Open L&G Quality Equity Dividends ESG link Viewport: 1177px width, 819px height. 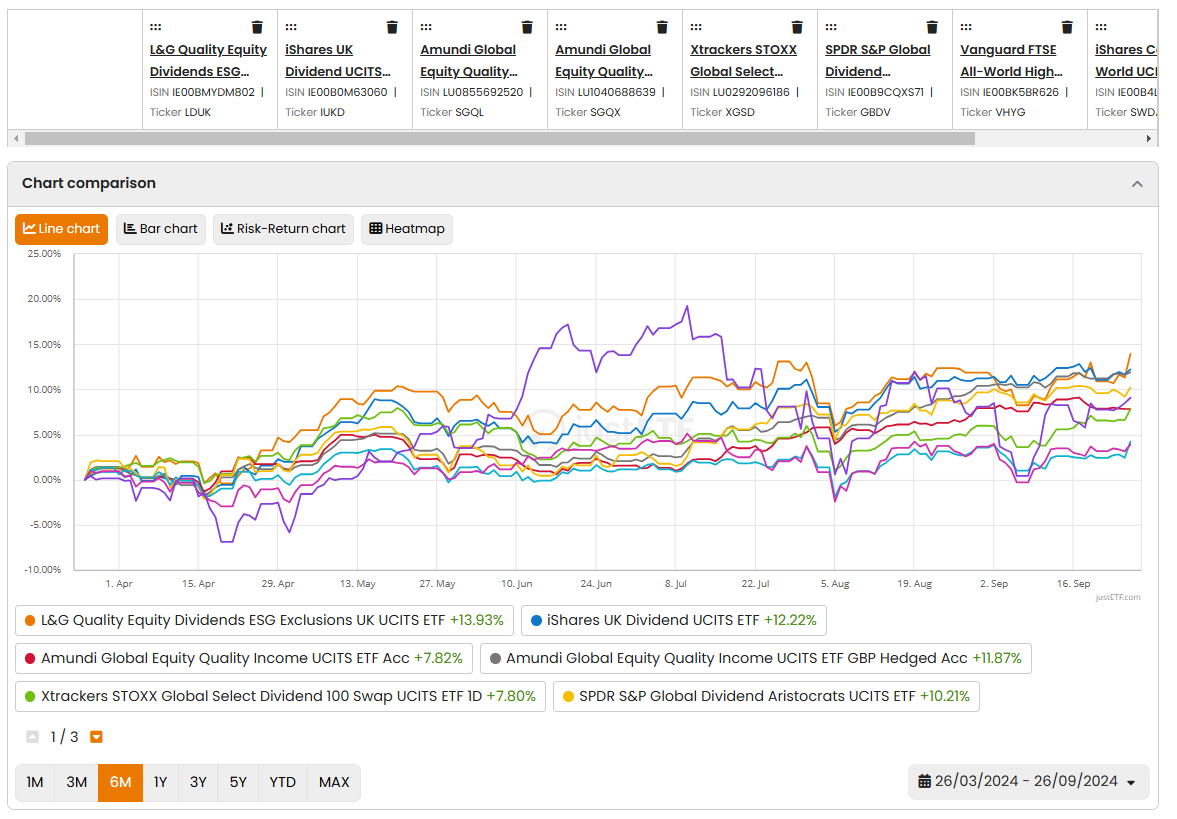click(208, 60)
